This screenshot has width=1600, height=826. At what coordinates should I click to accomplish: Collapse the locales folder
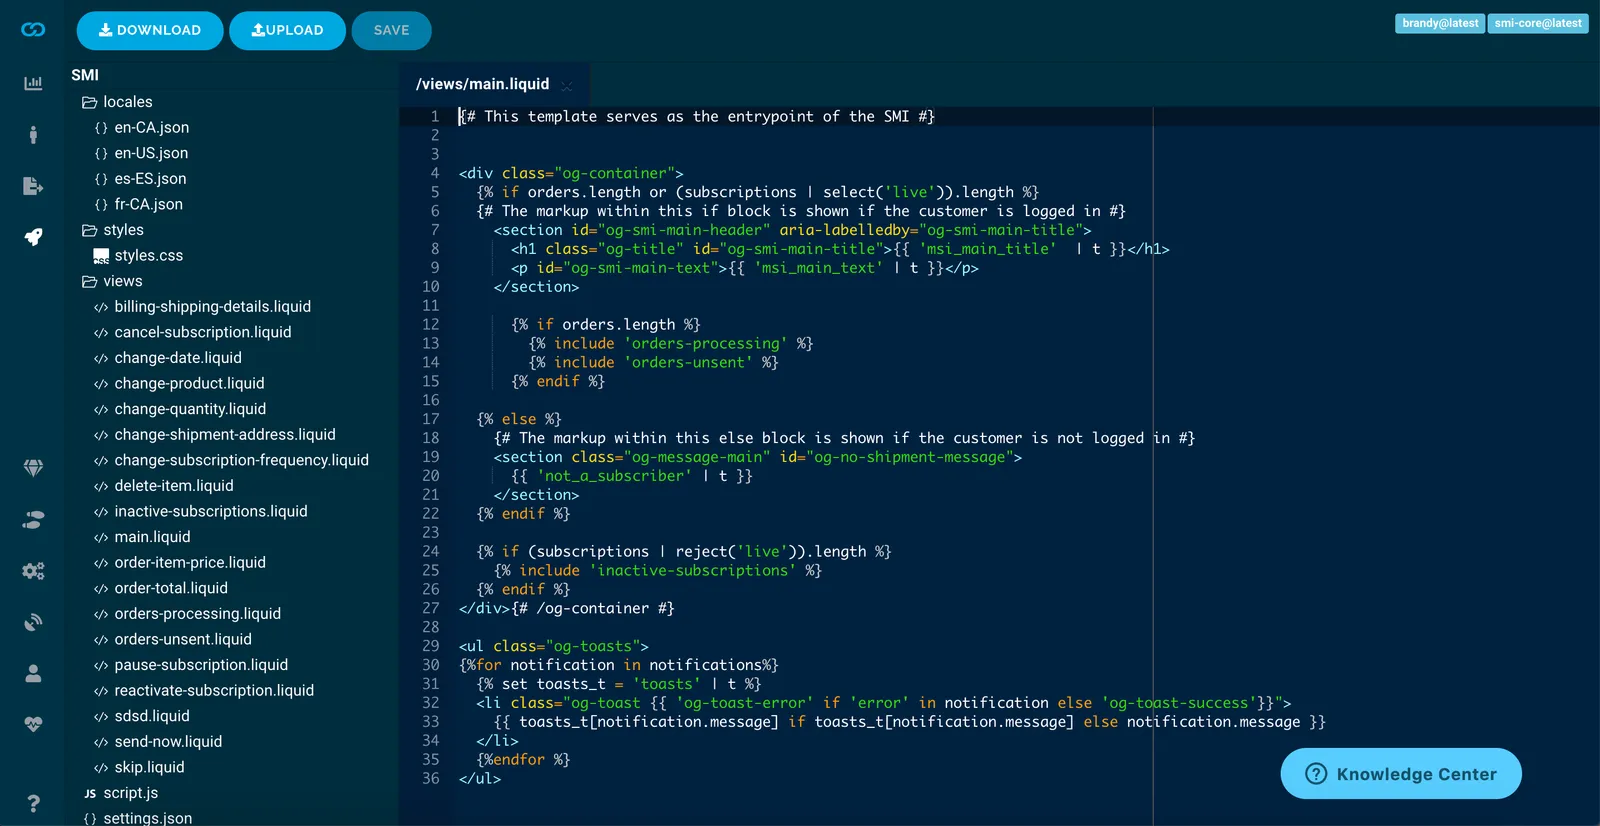coord(117,102)
